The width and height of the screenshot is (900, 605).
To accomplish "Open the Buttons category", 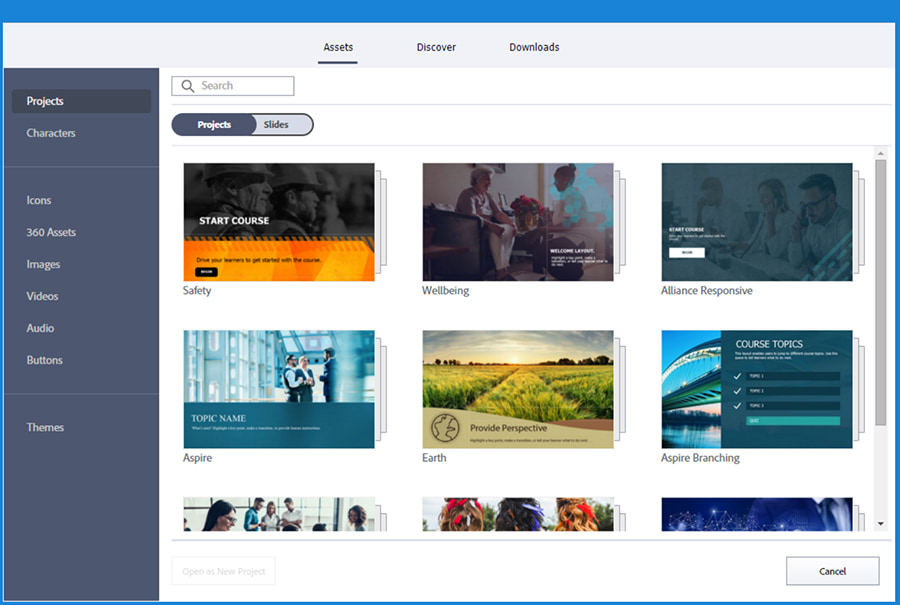I will pyautogui.click(x=44, y=360).
